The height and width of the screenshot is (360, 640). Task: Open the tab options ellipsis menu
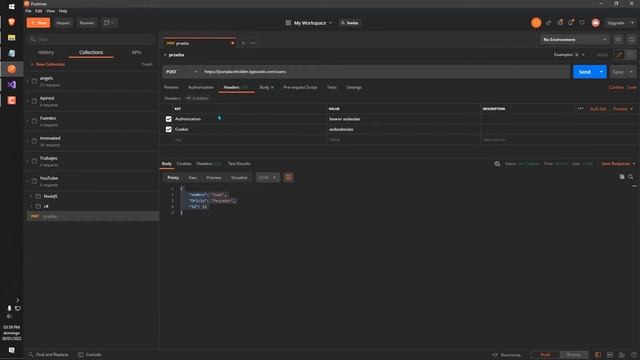pyautogui.click(x=253, y=43)
